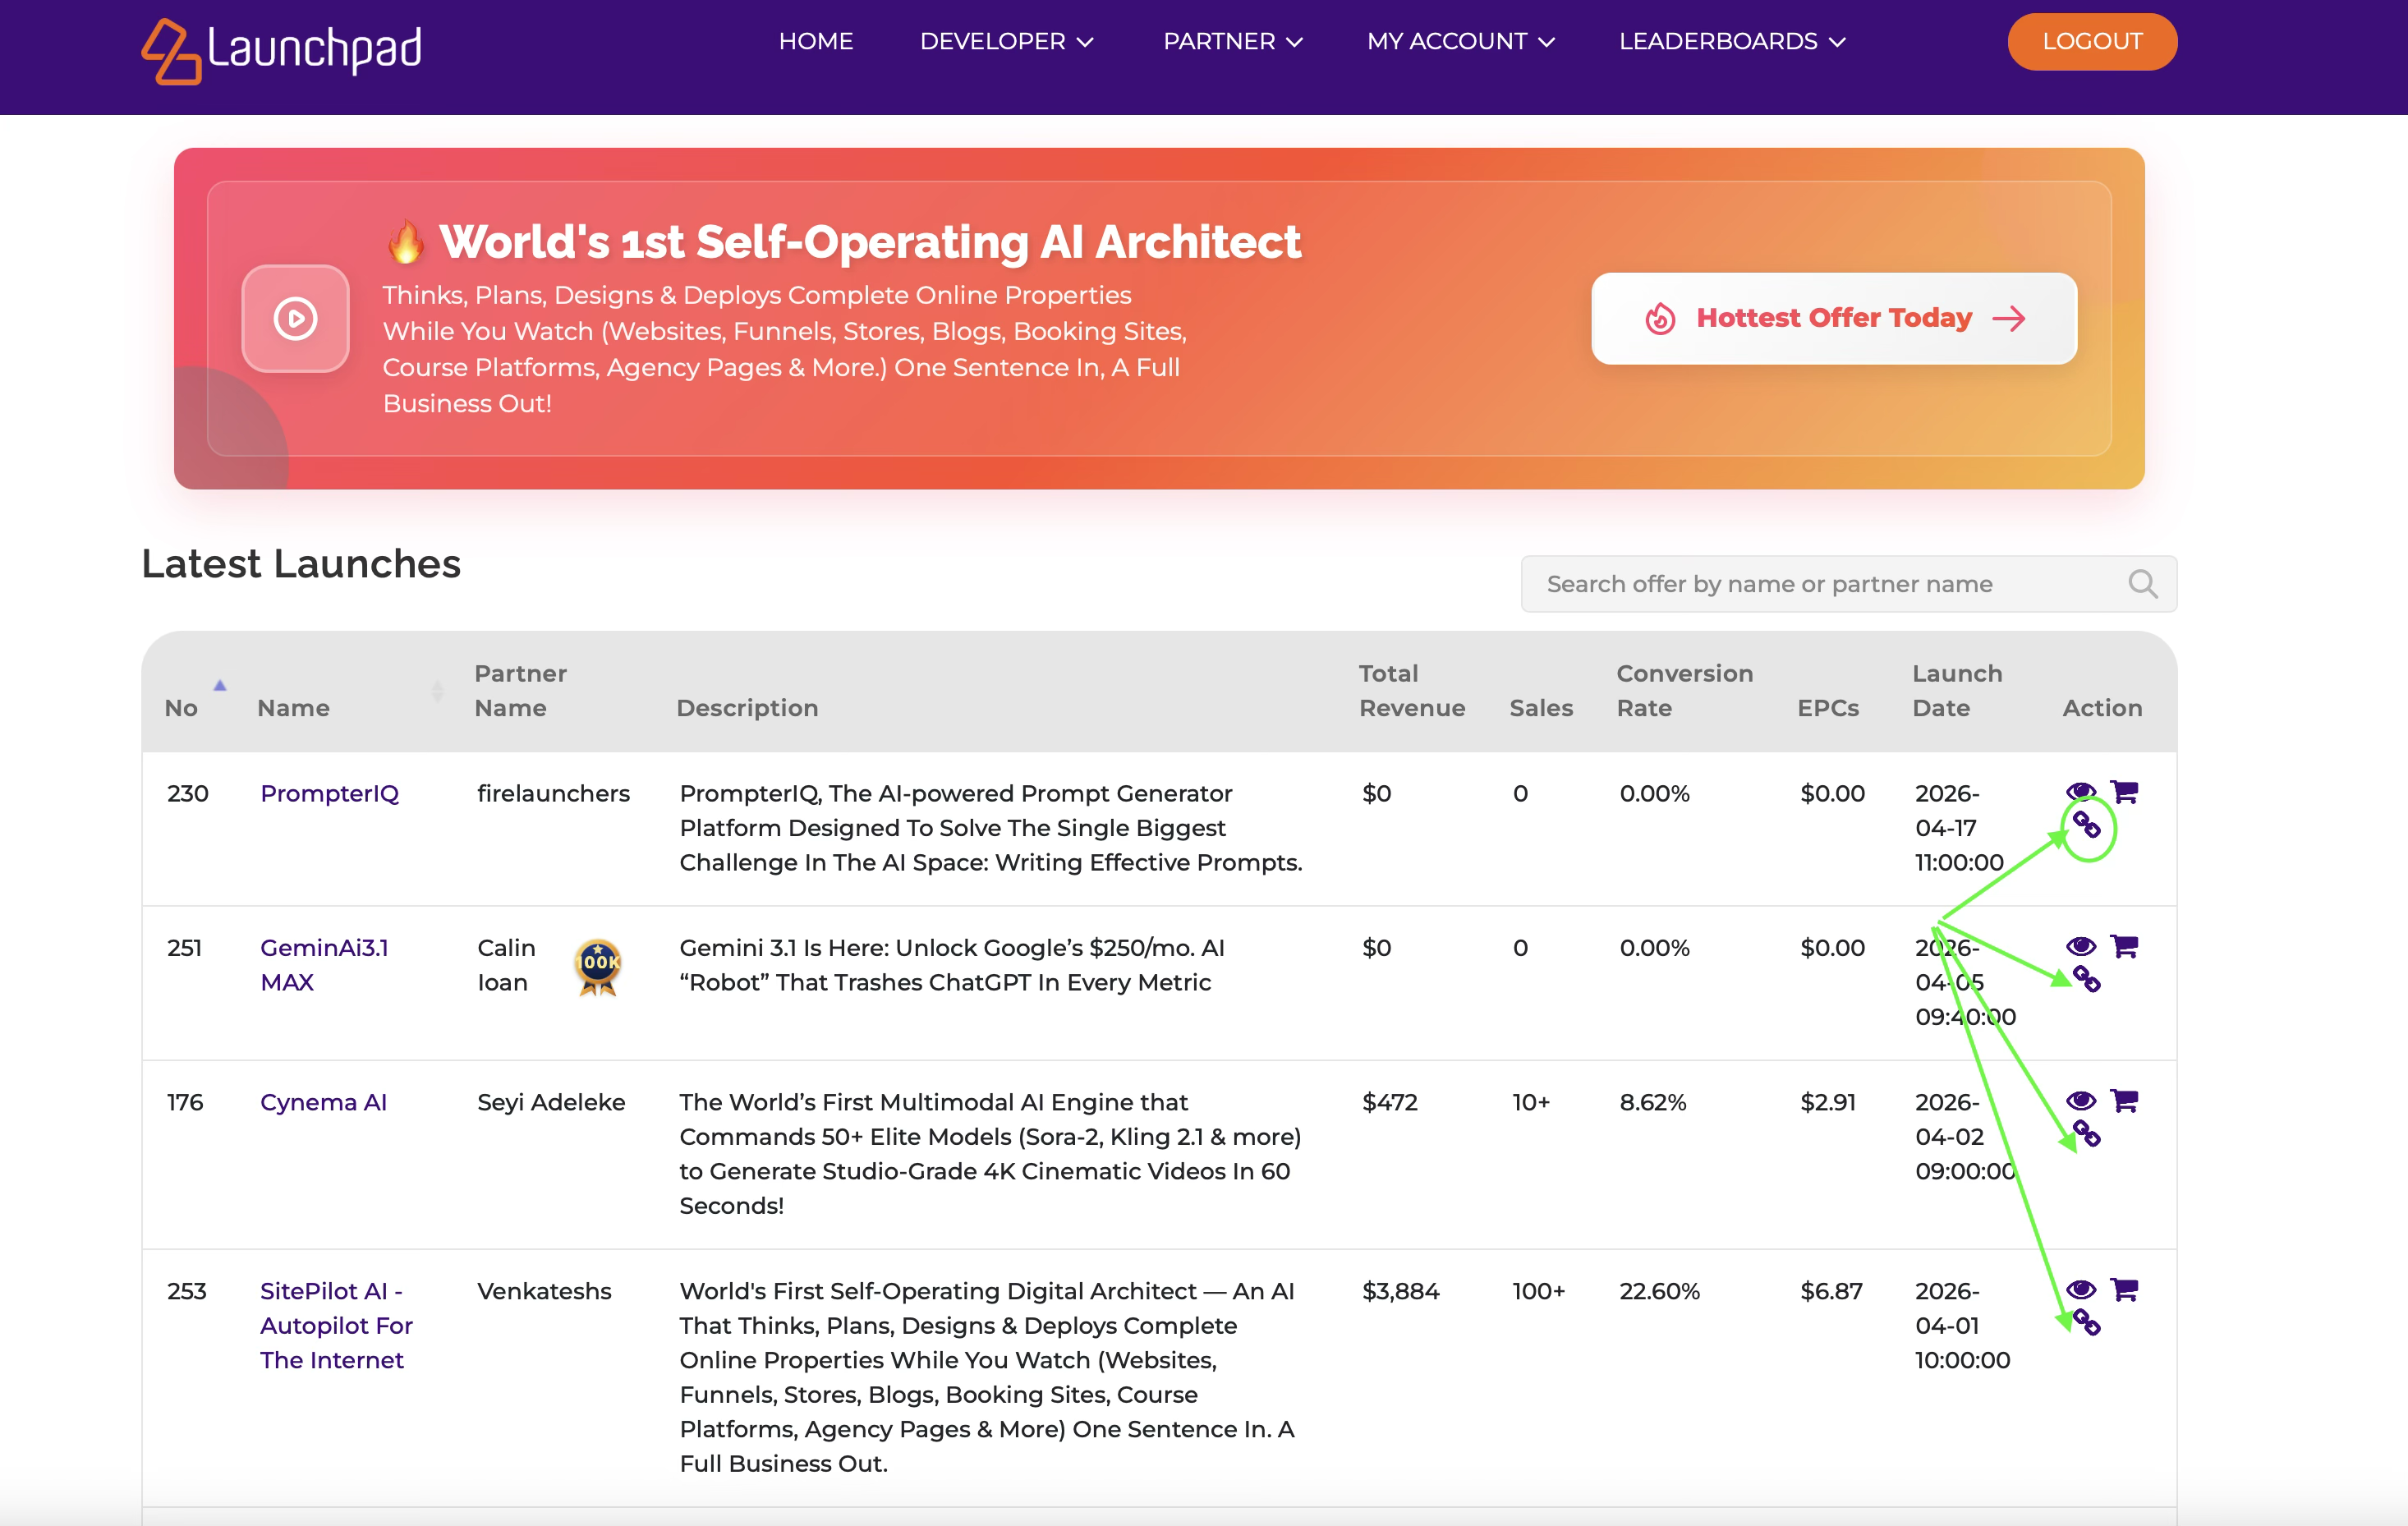Click the Latest Launches heading
This screenshot has height=1526, width=2408.
click(301, 564)
